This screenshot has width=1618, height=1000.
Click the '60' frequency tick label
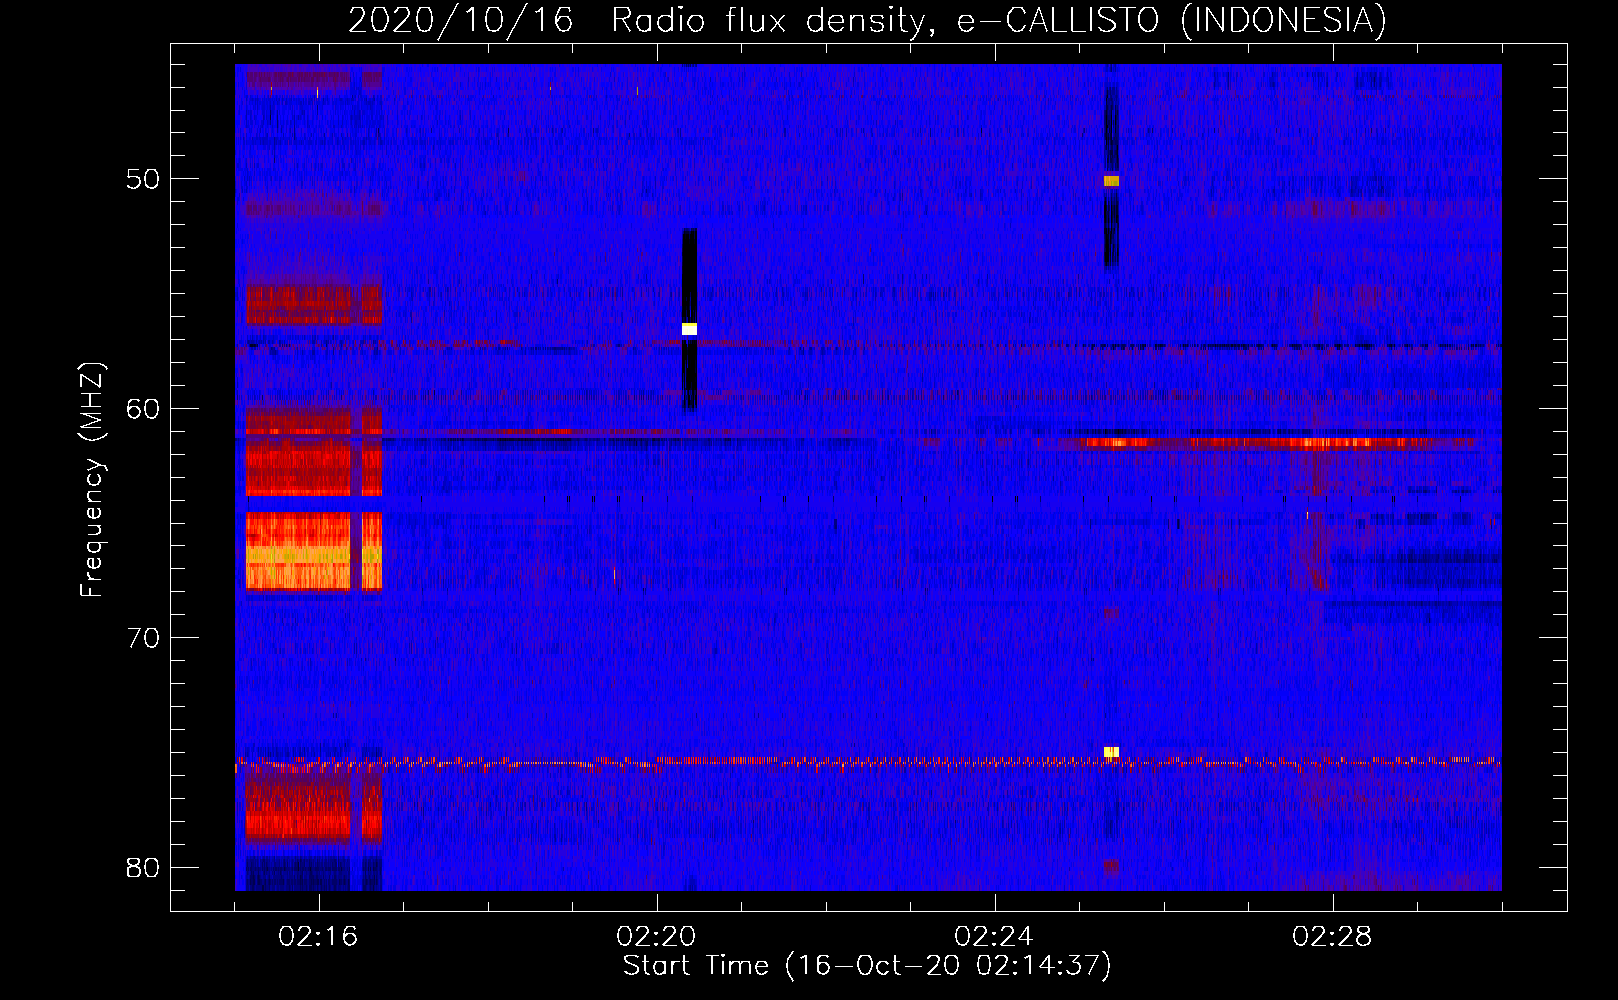[143, 408]
